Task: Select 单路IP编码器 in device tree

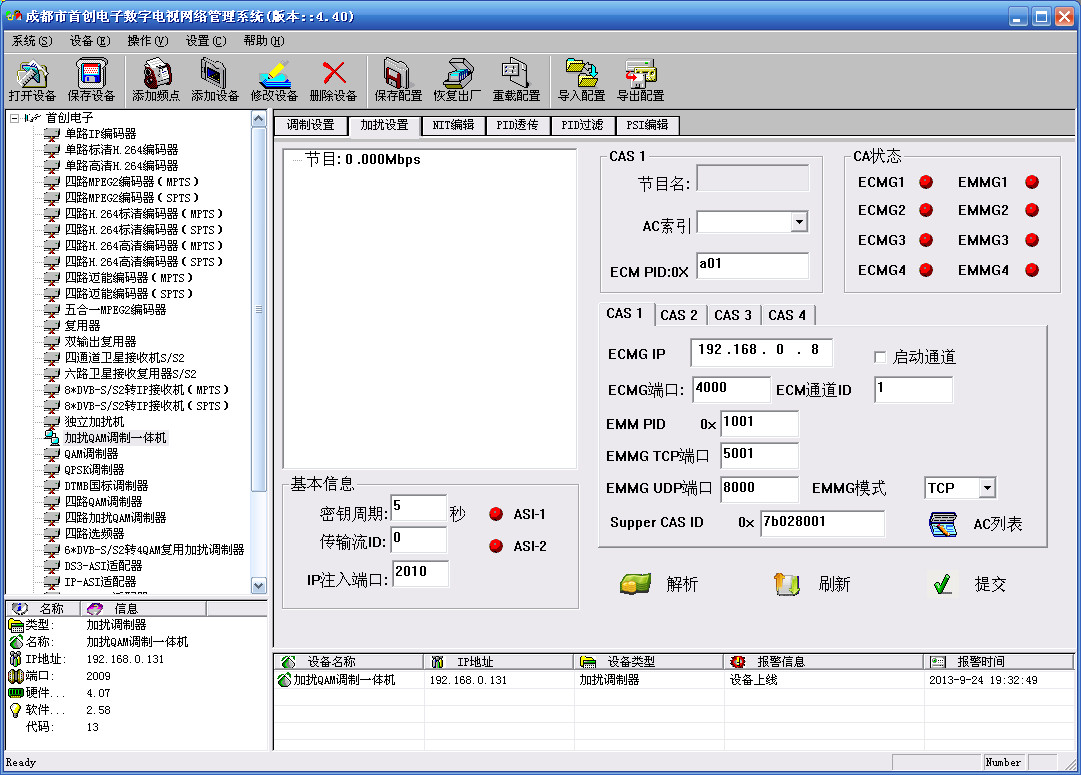Action: click(100, 134)
